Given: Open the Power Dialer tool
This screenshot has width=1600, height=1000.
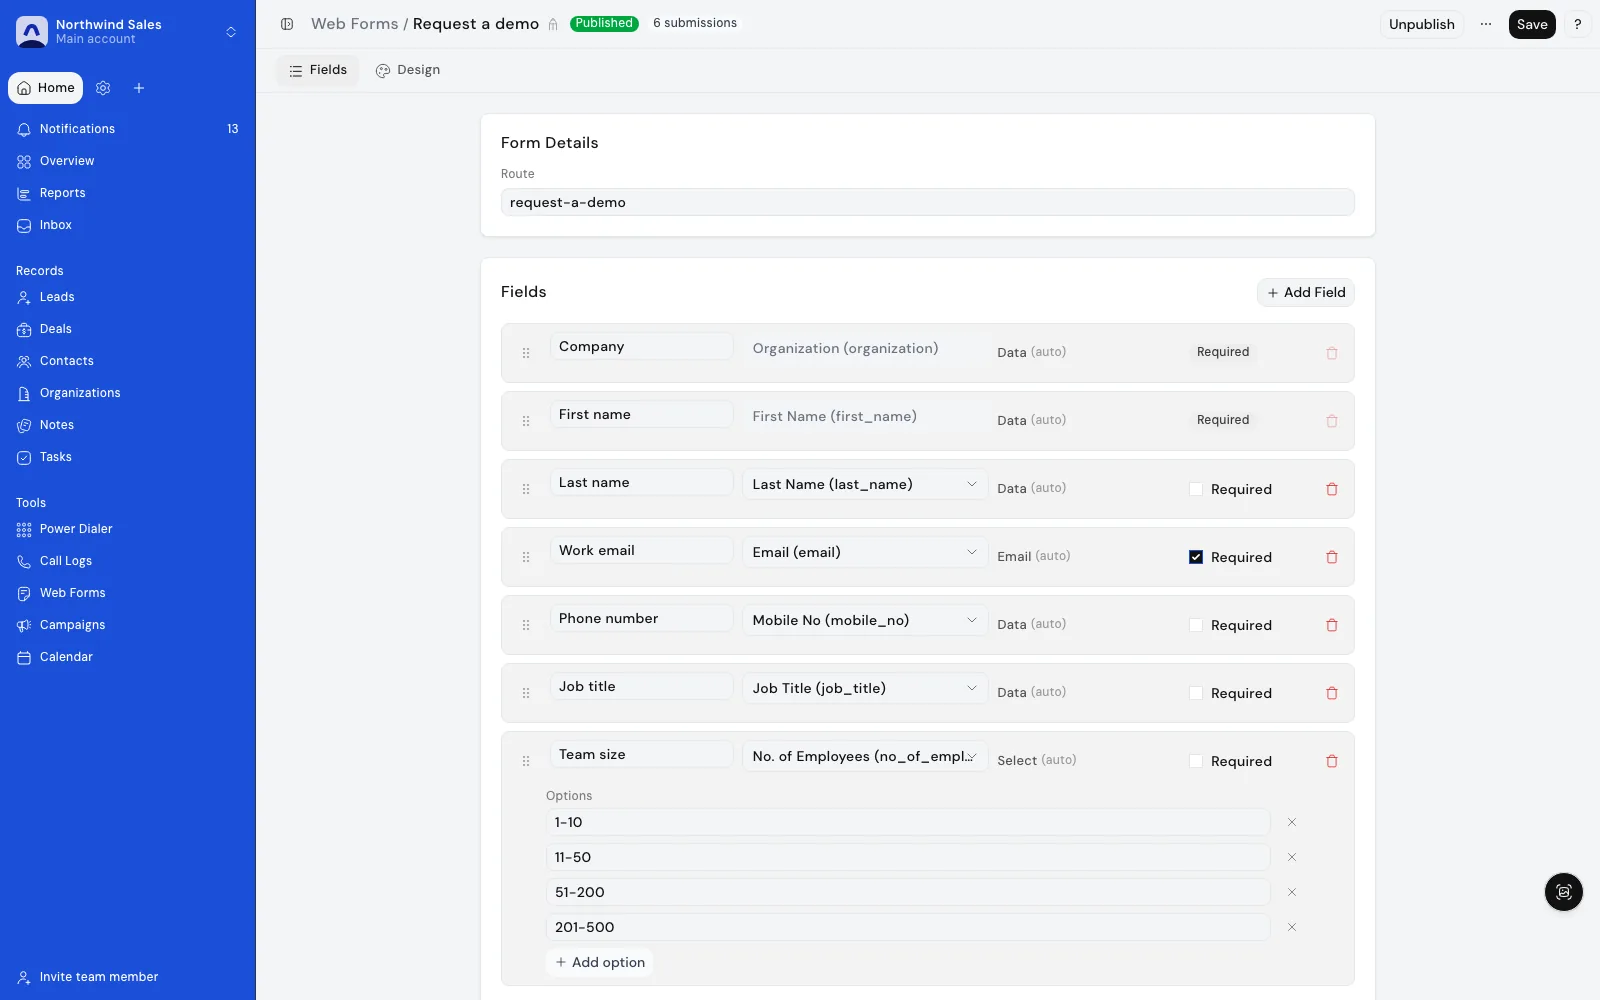Looking at the screenshot, I should (x=128, y=529).
